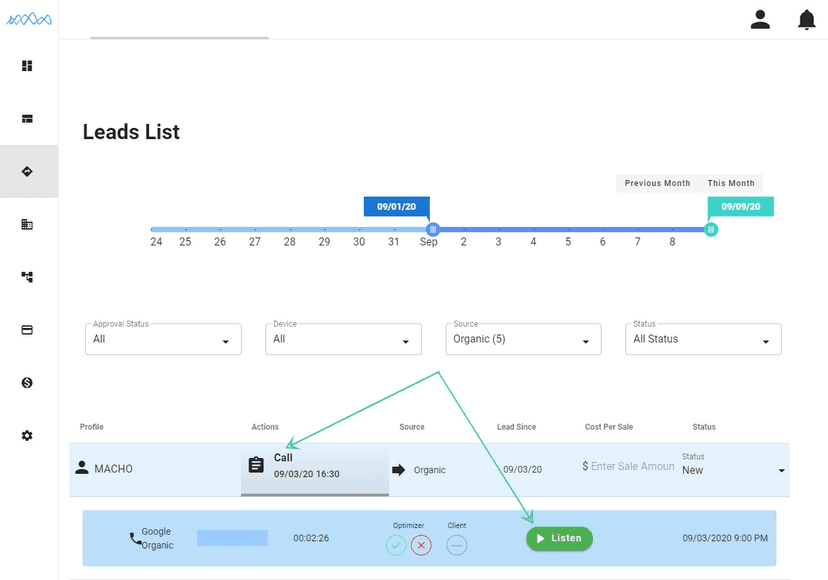Approve the call with Optimizer check button

[397, 545]
